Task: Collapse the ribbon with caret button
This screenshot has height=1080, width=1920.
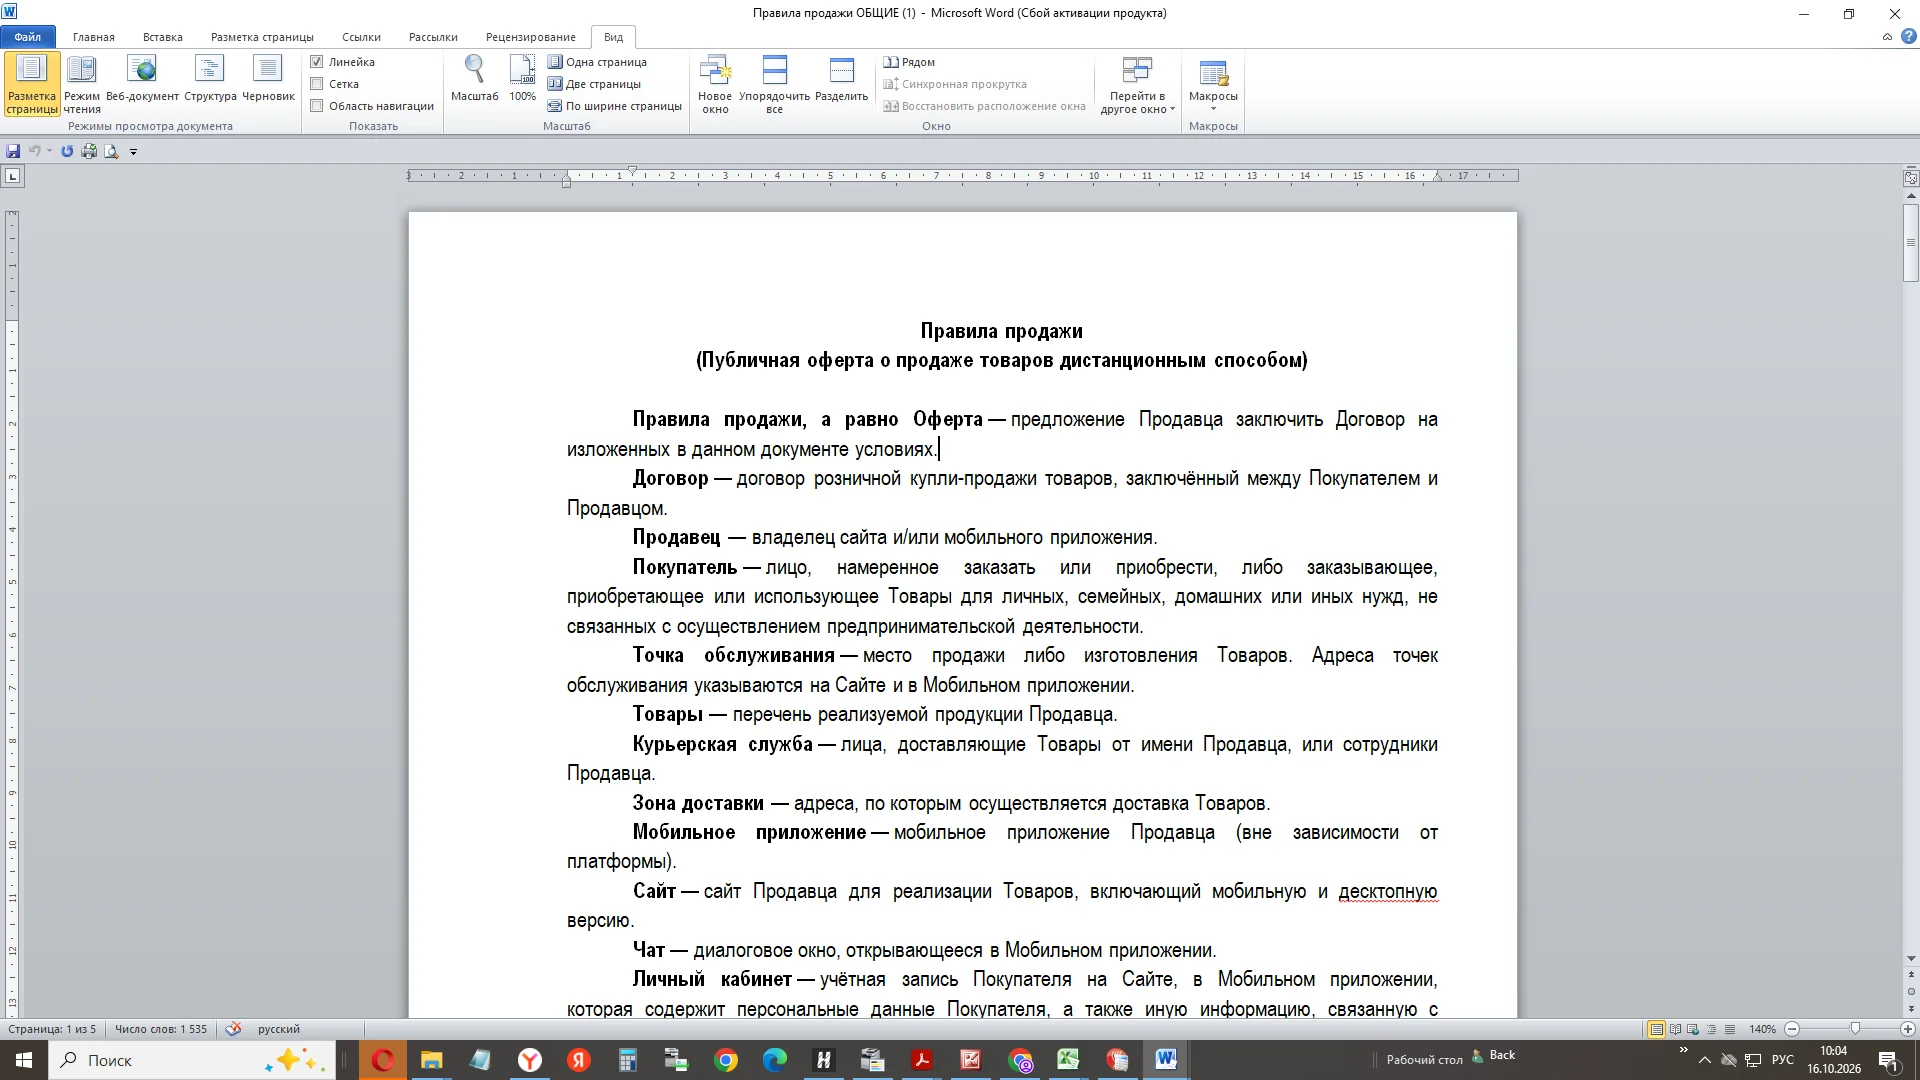Action: [1887, 37]
